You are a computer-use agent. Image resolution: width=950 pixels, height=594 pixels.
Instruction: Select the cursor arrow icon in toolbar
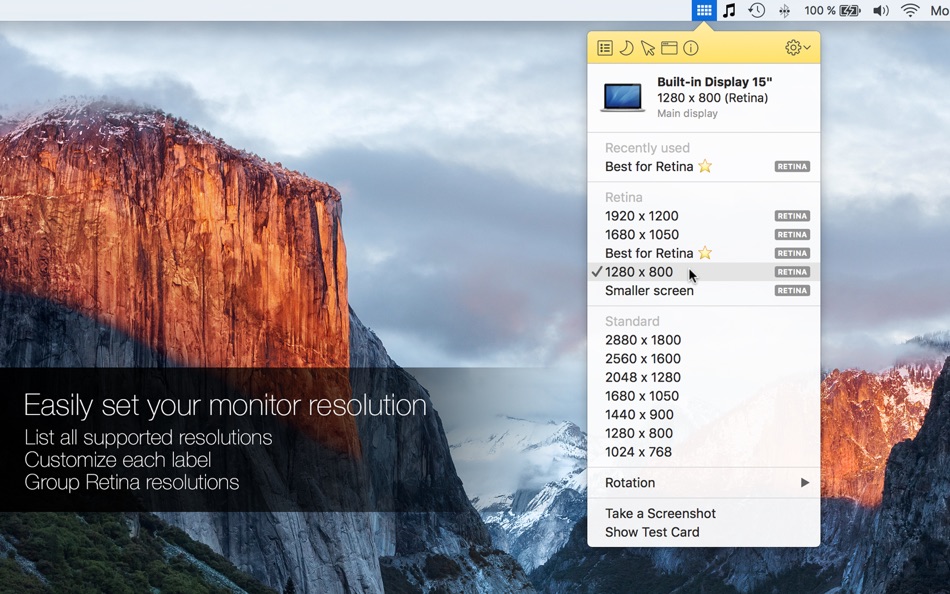[x=648, y=48]
